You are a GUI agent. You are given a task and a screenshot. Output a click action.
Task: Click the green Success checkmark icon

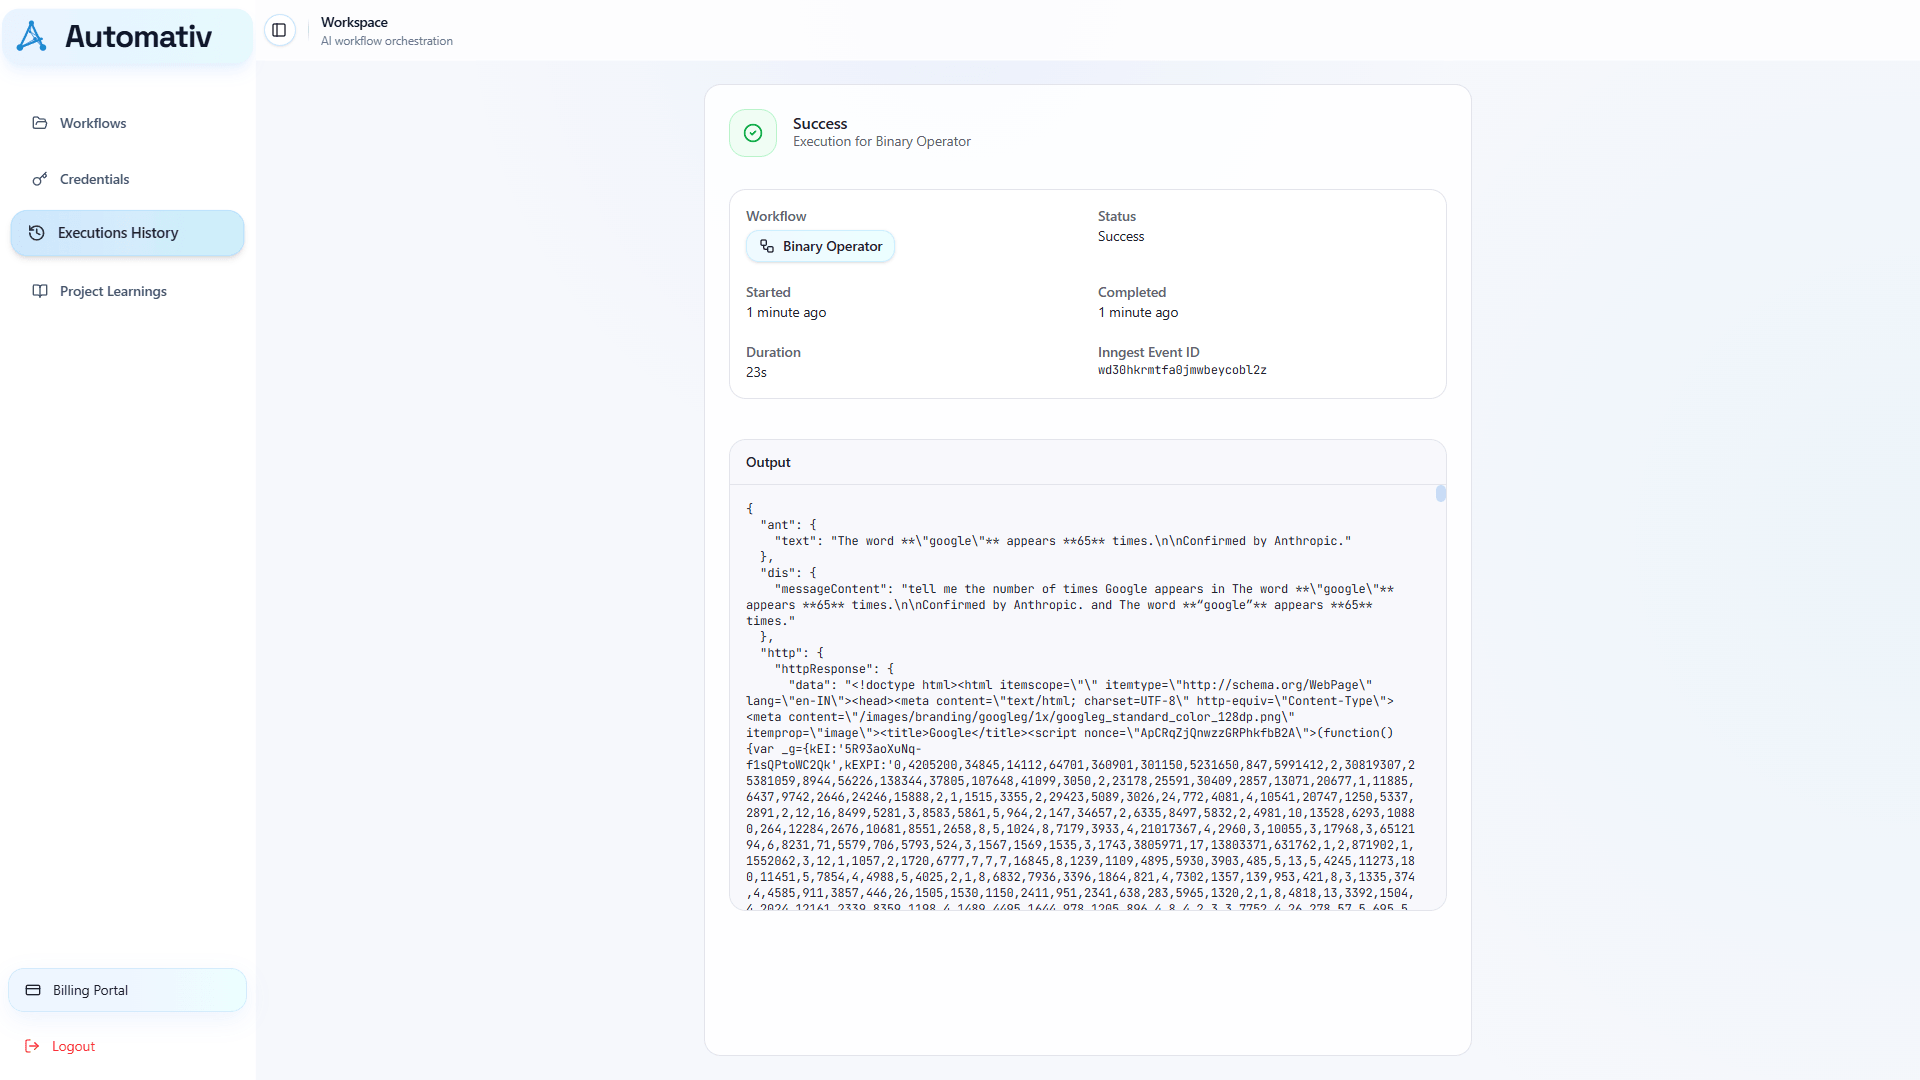[x=753, y=133]
